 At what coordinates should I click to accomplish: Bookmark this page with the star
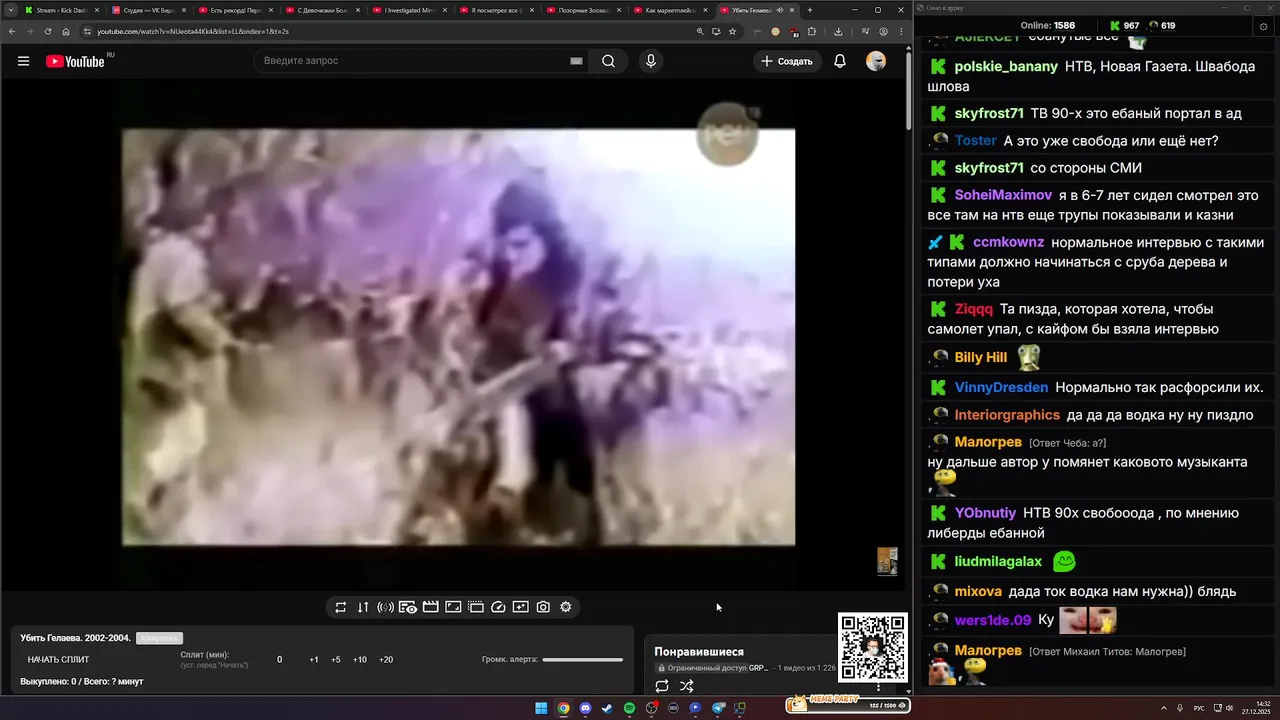tap(732, 31)
